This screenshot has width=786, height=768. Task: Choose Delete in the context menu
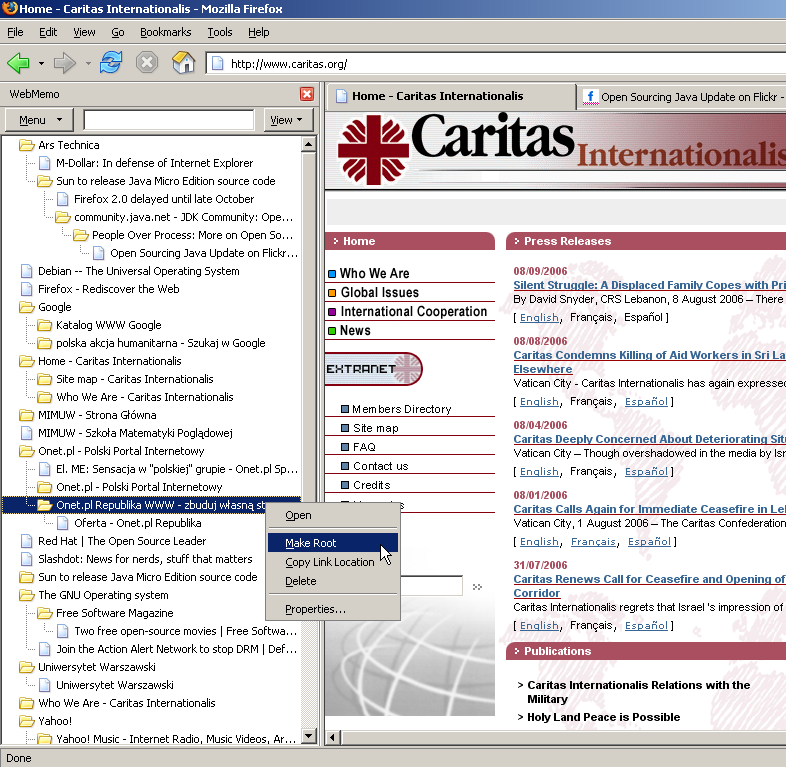click(x=333, y=581)
